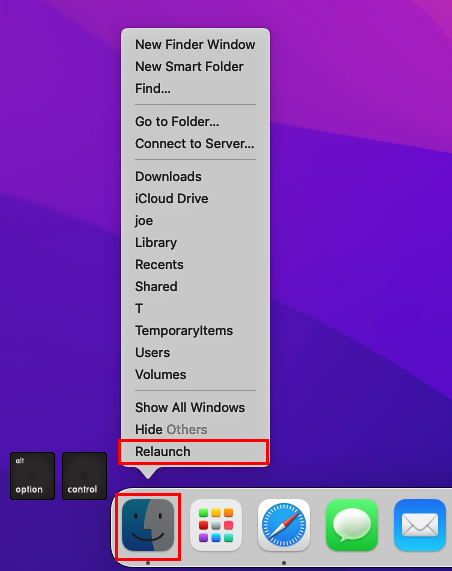This screenshot has height=571, width=452.
Task: Open Go to Folder… dialog
Action: 195,122
